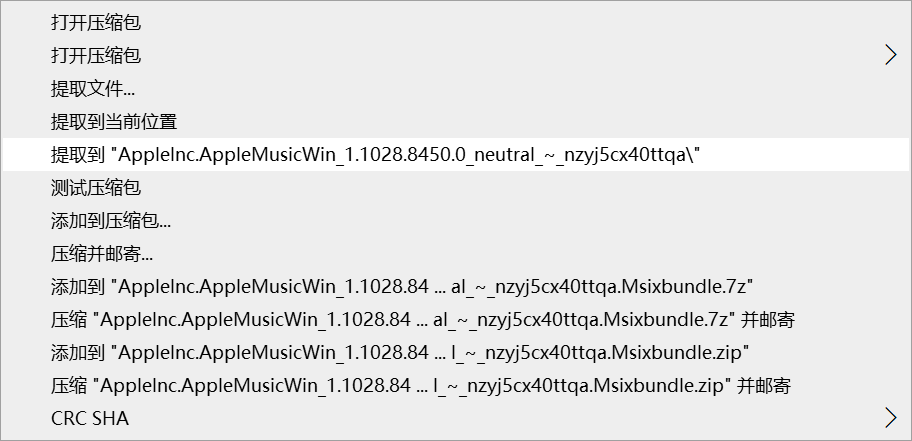The width and height of the screenshot is (912, 441).
Task: Click the test archive entry 测试压缩包
Action: coord(456,187)
